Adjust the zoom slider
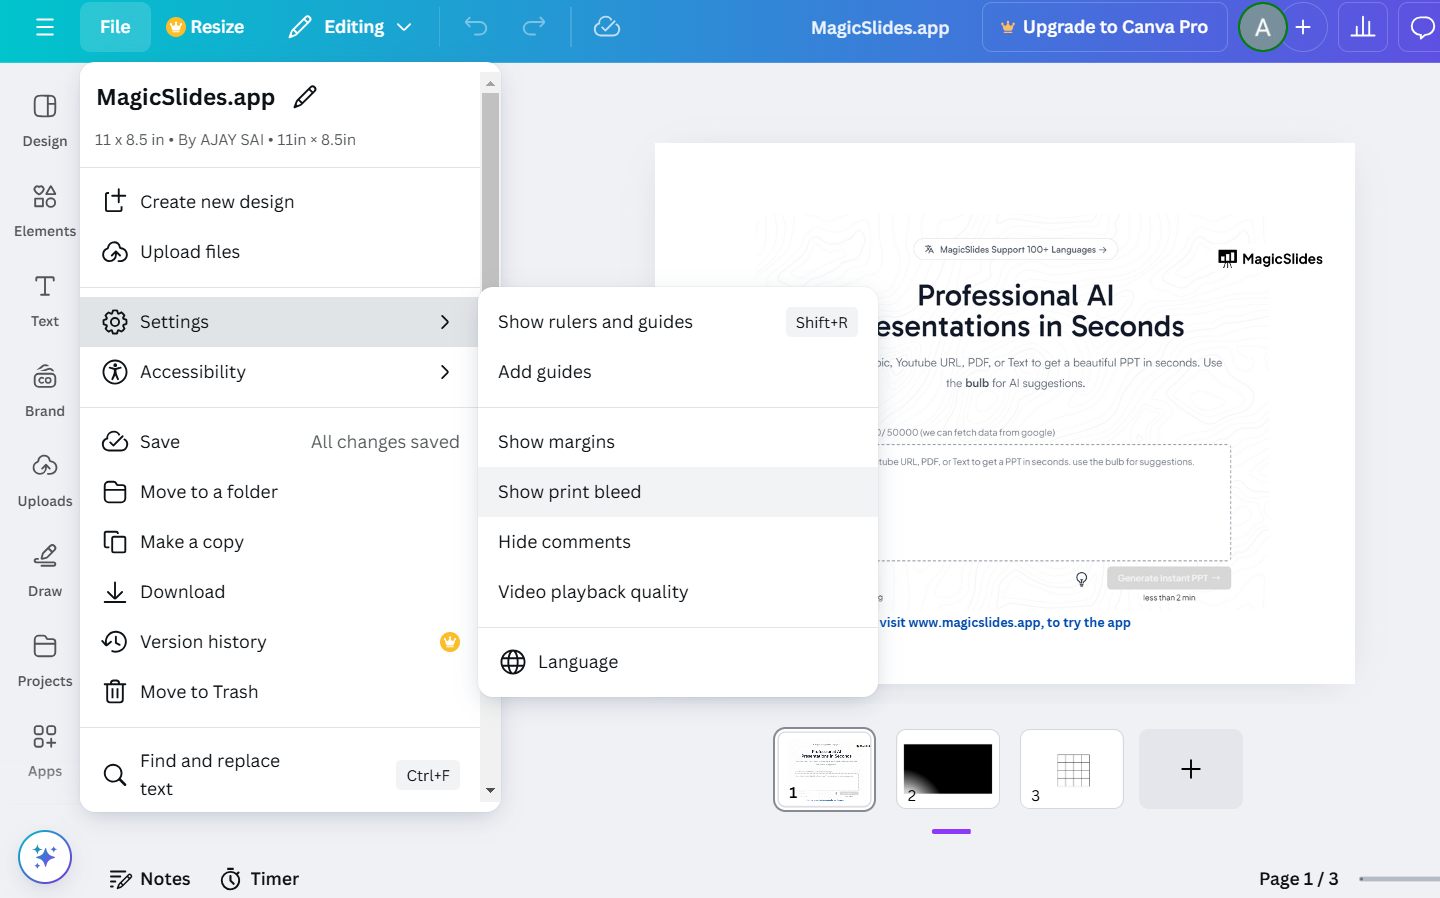This screenshot has height=898, width=1440. [x=1400, y=879]
